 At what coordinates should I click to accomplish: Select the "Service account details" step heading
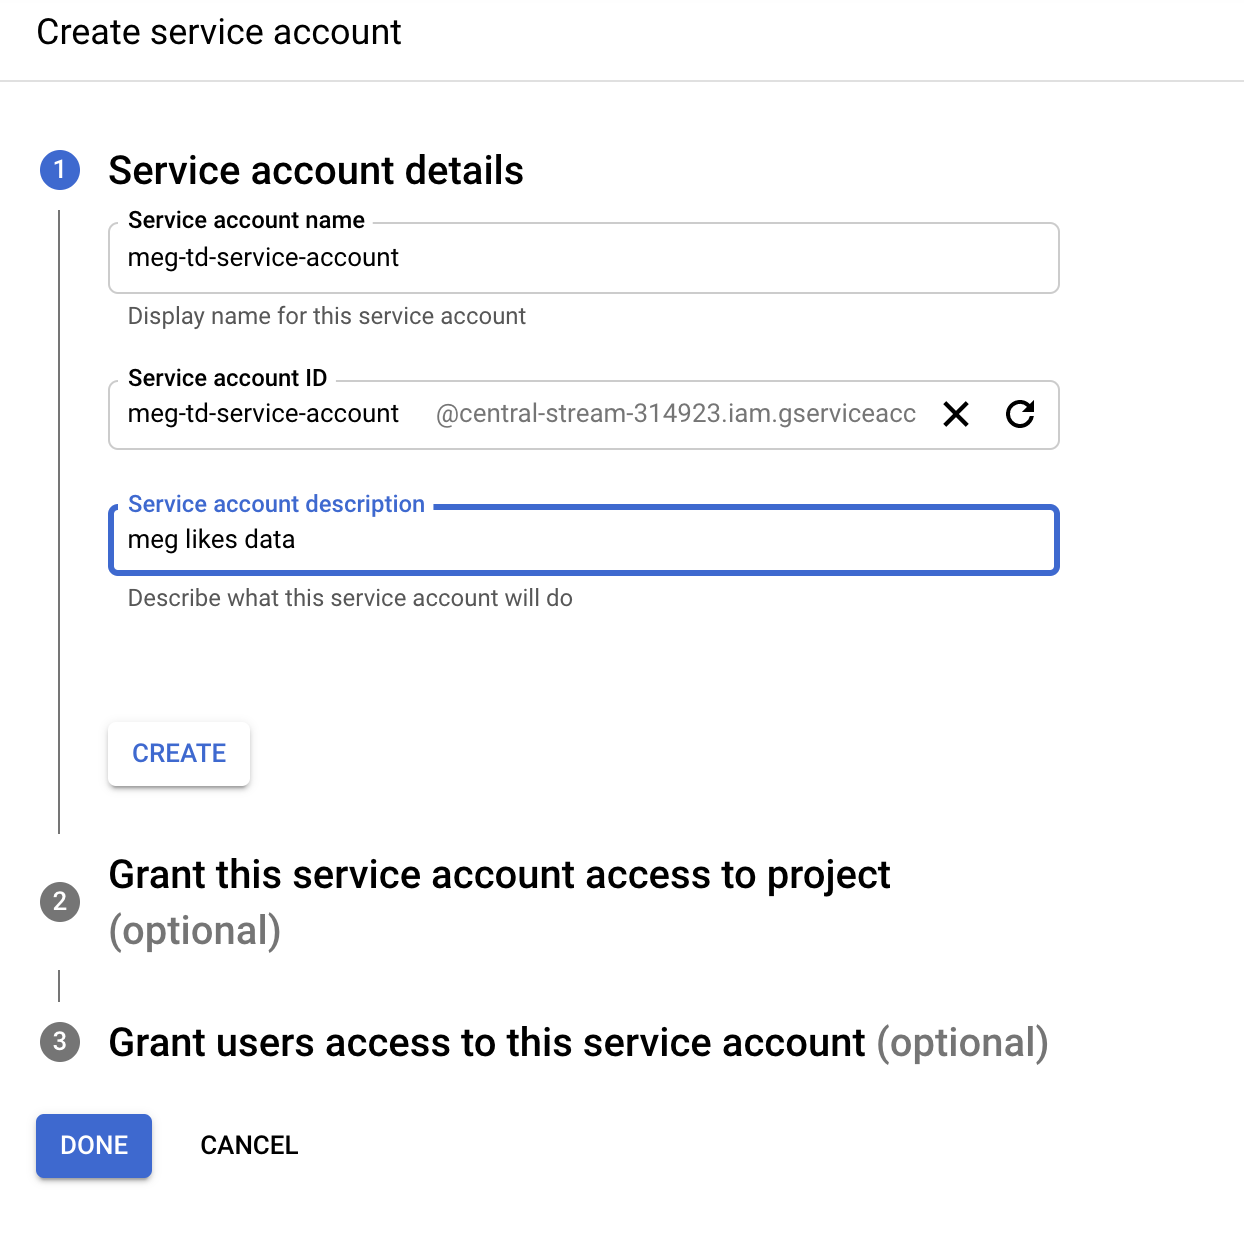click(x=316, y=171)
